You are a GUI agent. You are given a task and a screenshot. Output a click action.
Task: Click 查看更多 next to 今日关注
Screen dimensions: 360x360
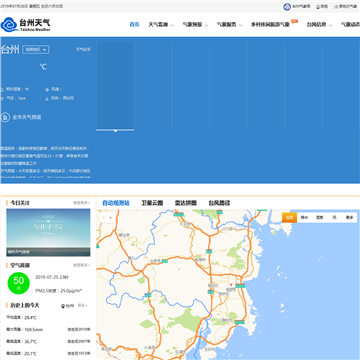coord(82,203)
